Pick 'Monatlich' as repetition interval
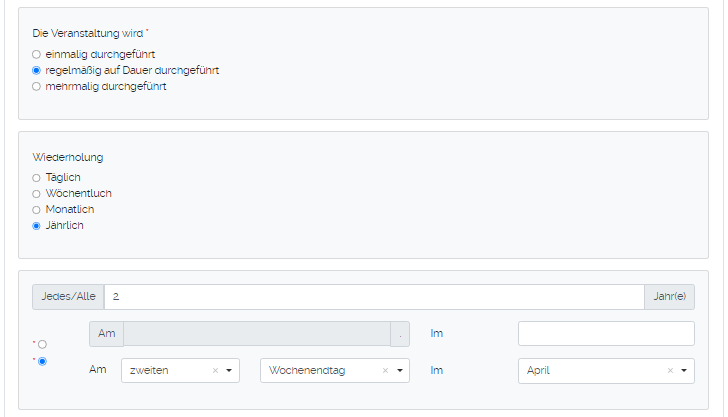The image size is (728, 417). [x=37, y=210]
